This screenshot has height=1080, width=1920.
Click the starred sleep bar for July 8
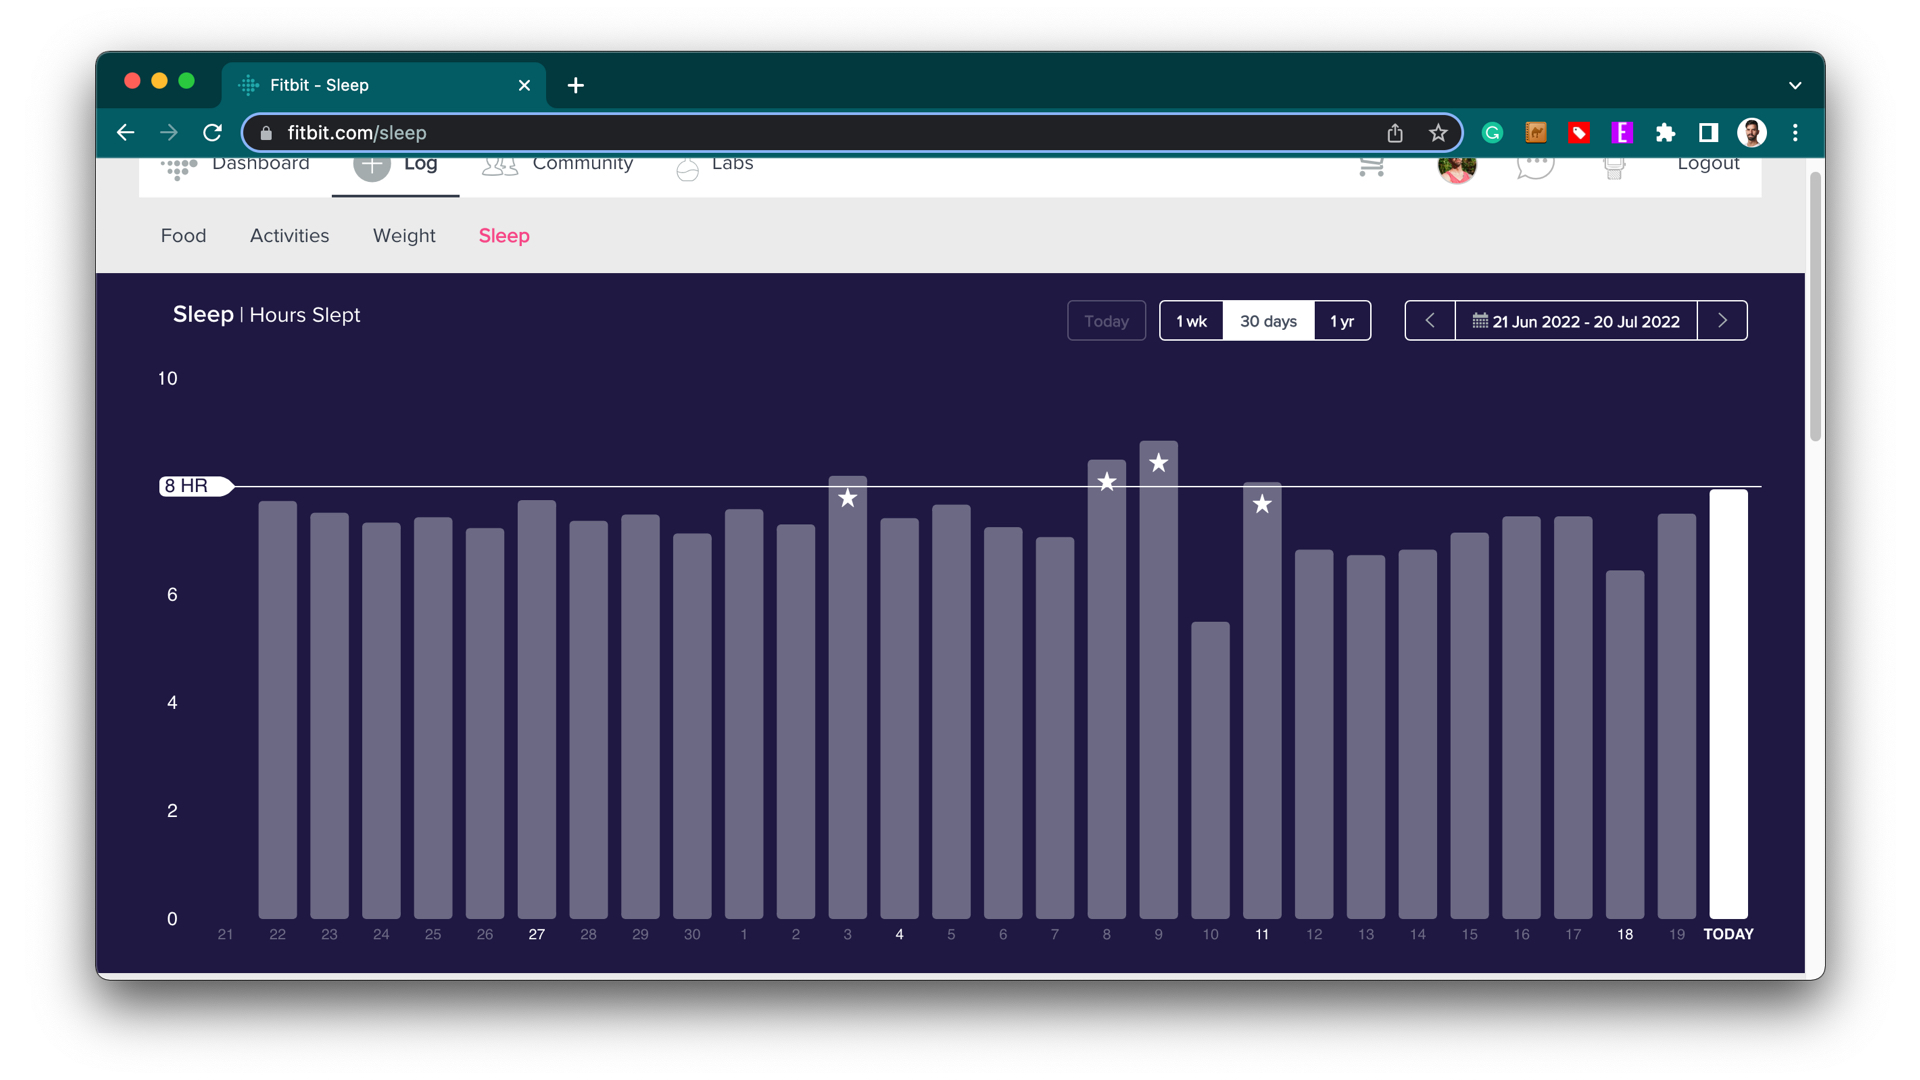[x=1106, y=689]
